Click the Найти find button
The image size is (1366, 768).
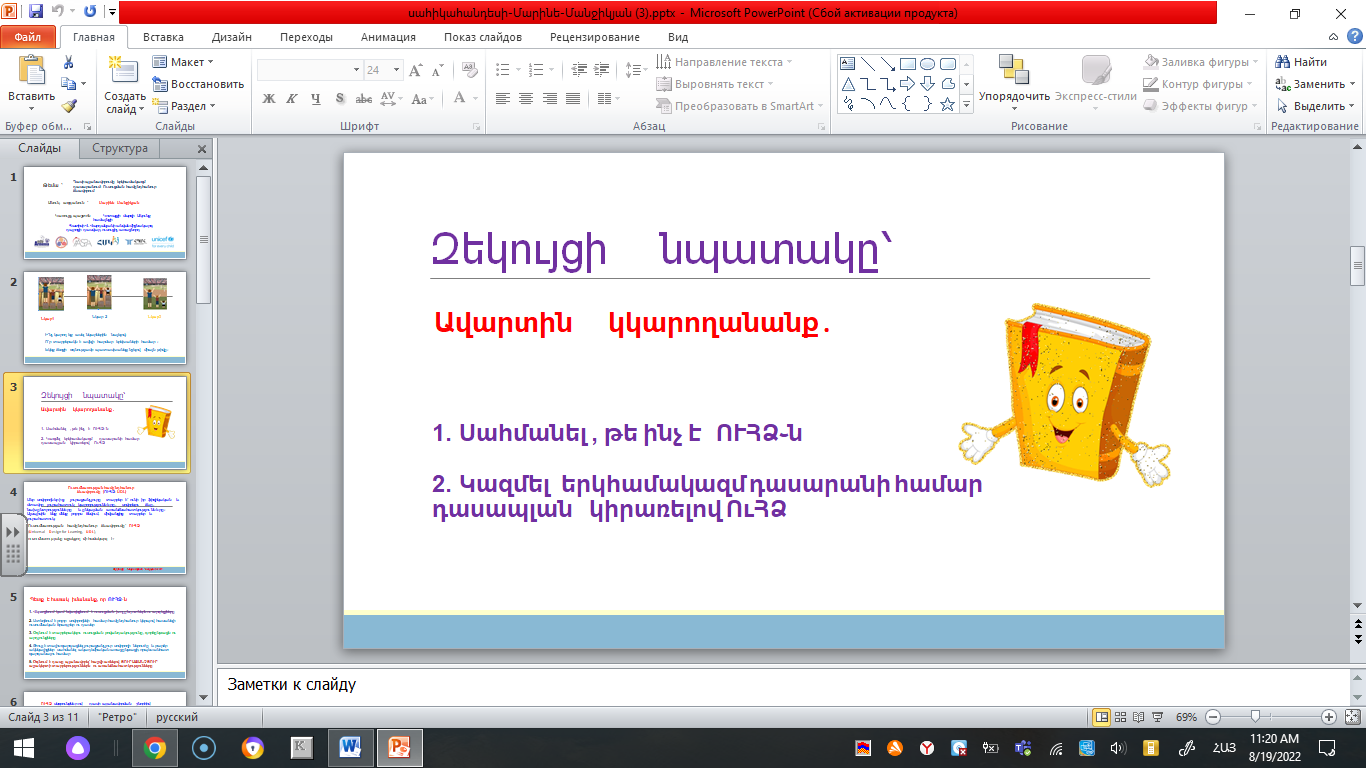1302,62
